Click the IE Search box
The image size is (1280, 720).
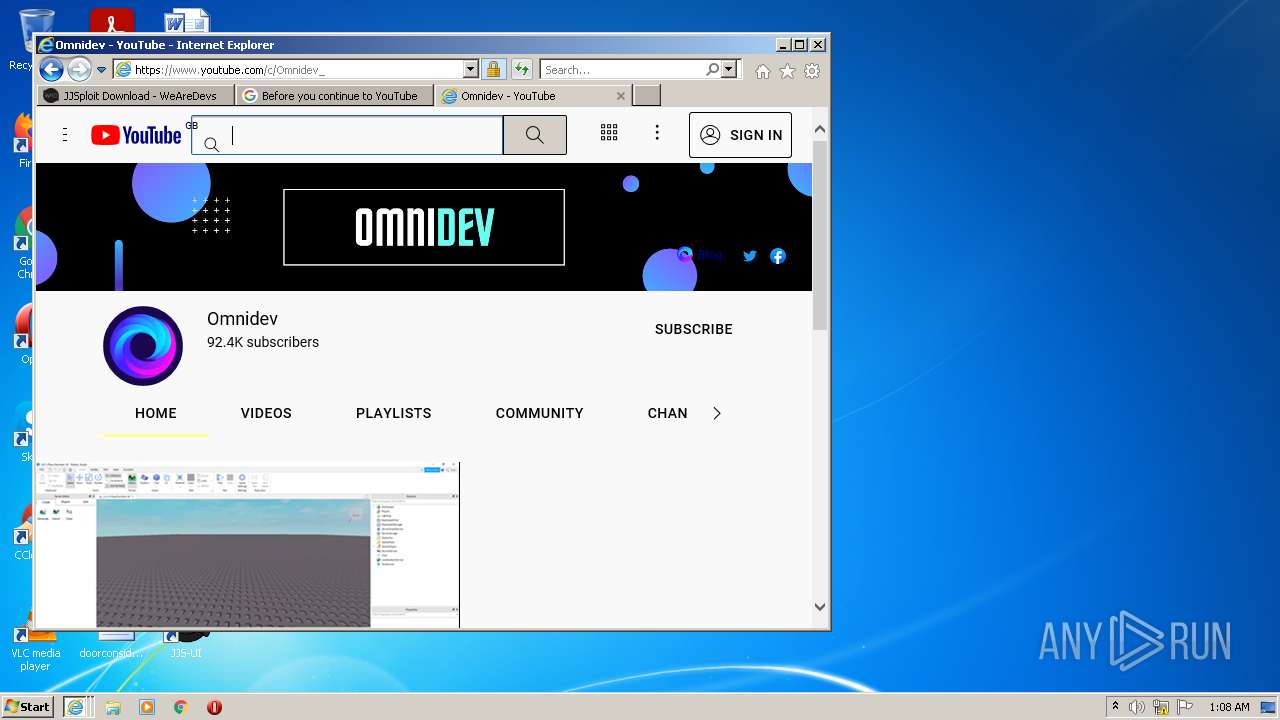[622, 70]
